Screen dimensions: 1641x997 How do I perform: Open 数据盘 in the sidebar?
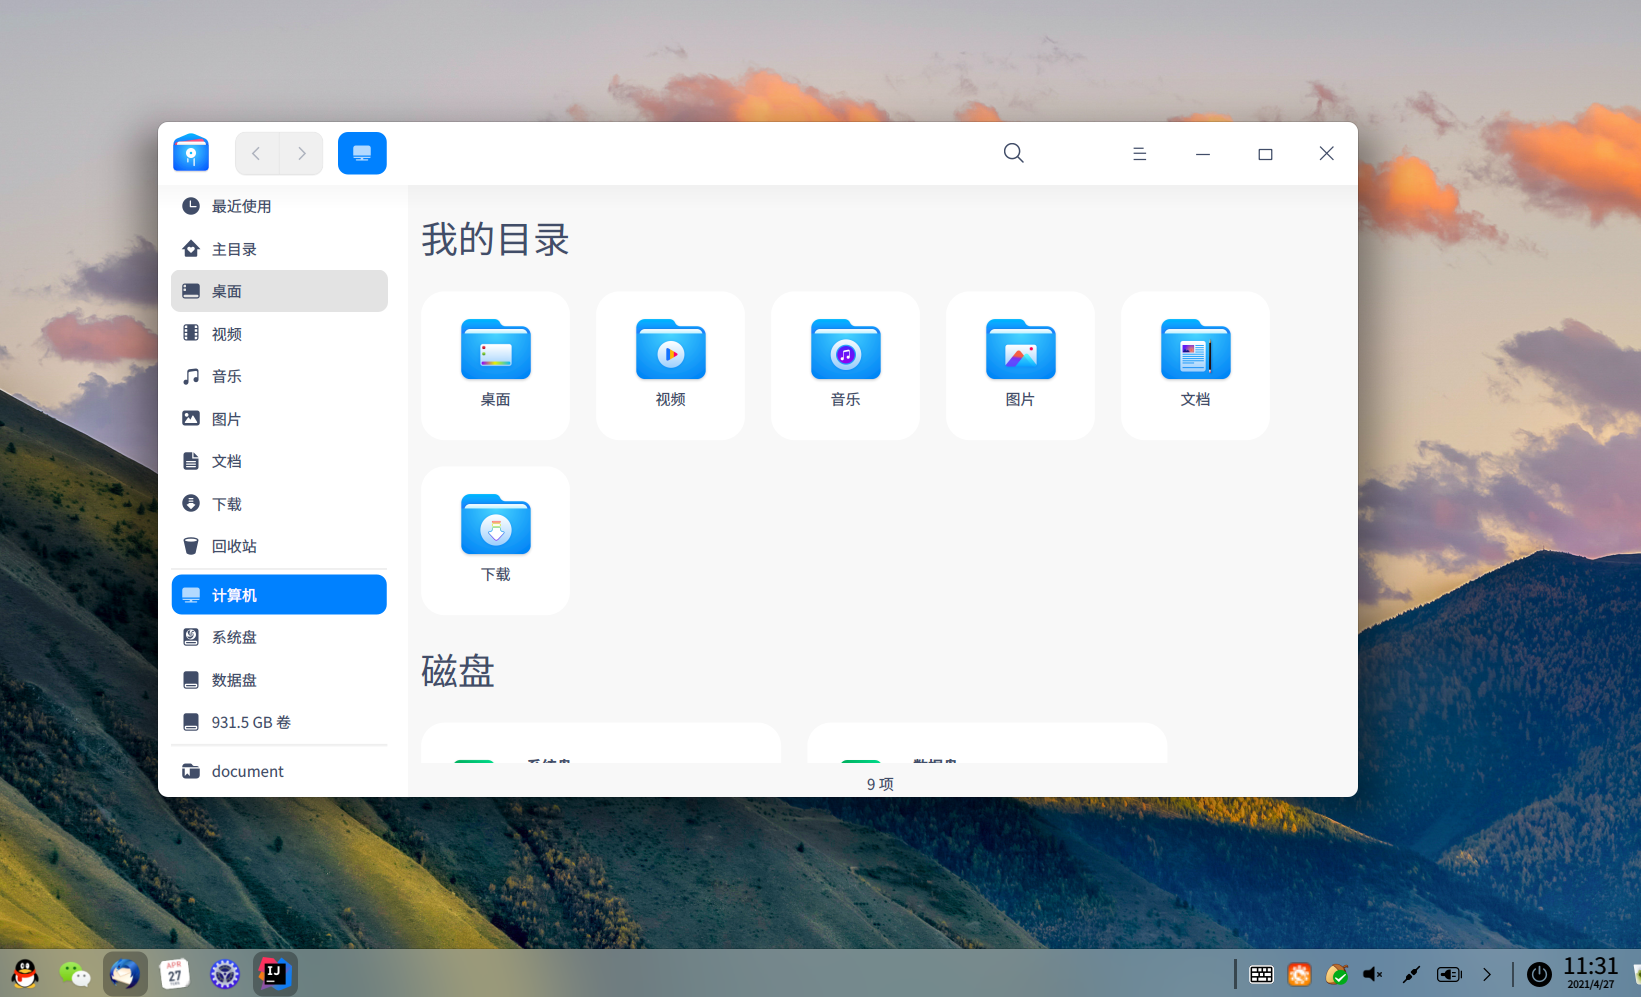[279, 680]
